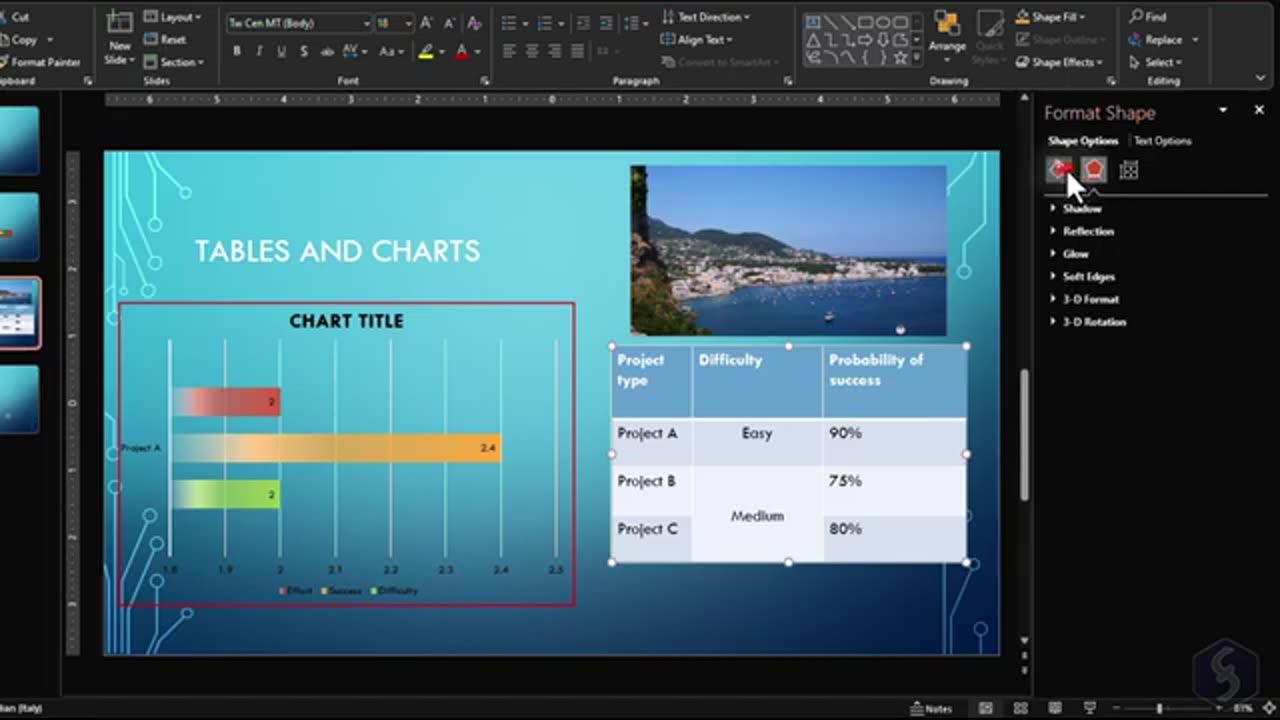1280x720 pixels.
Task: Click the zoom slider in status bar
Action: 1160,708
